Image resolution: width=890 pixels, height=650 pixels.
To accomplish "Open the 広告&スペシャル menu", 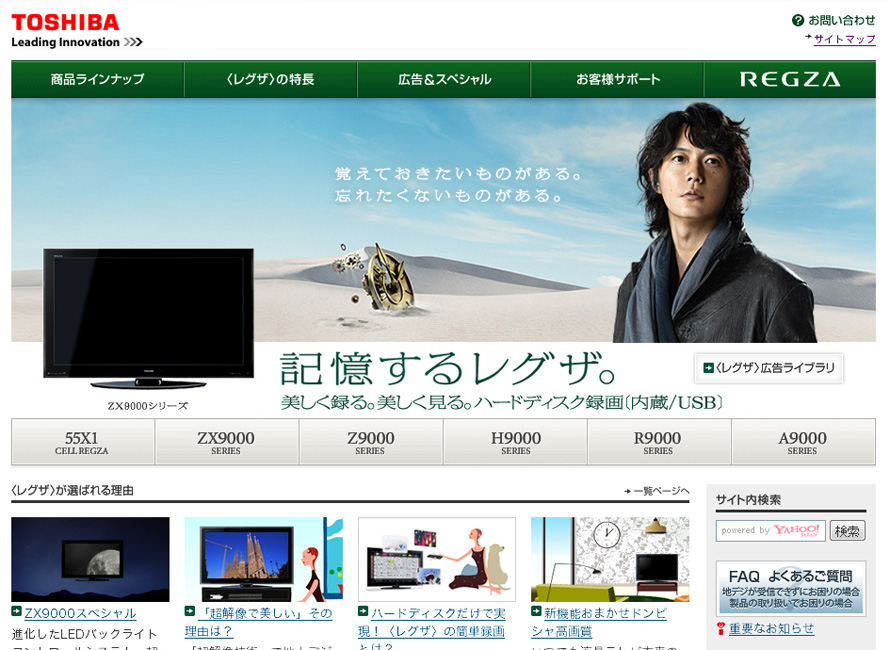I will click(444, 79).
